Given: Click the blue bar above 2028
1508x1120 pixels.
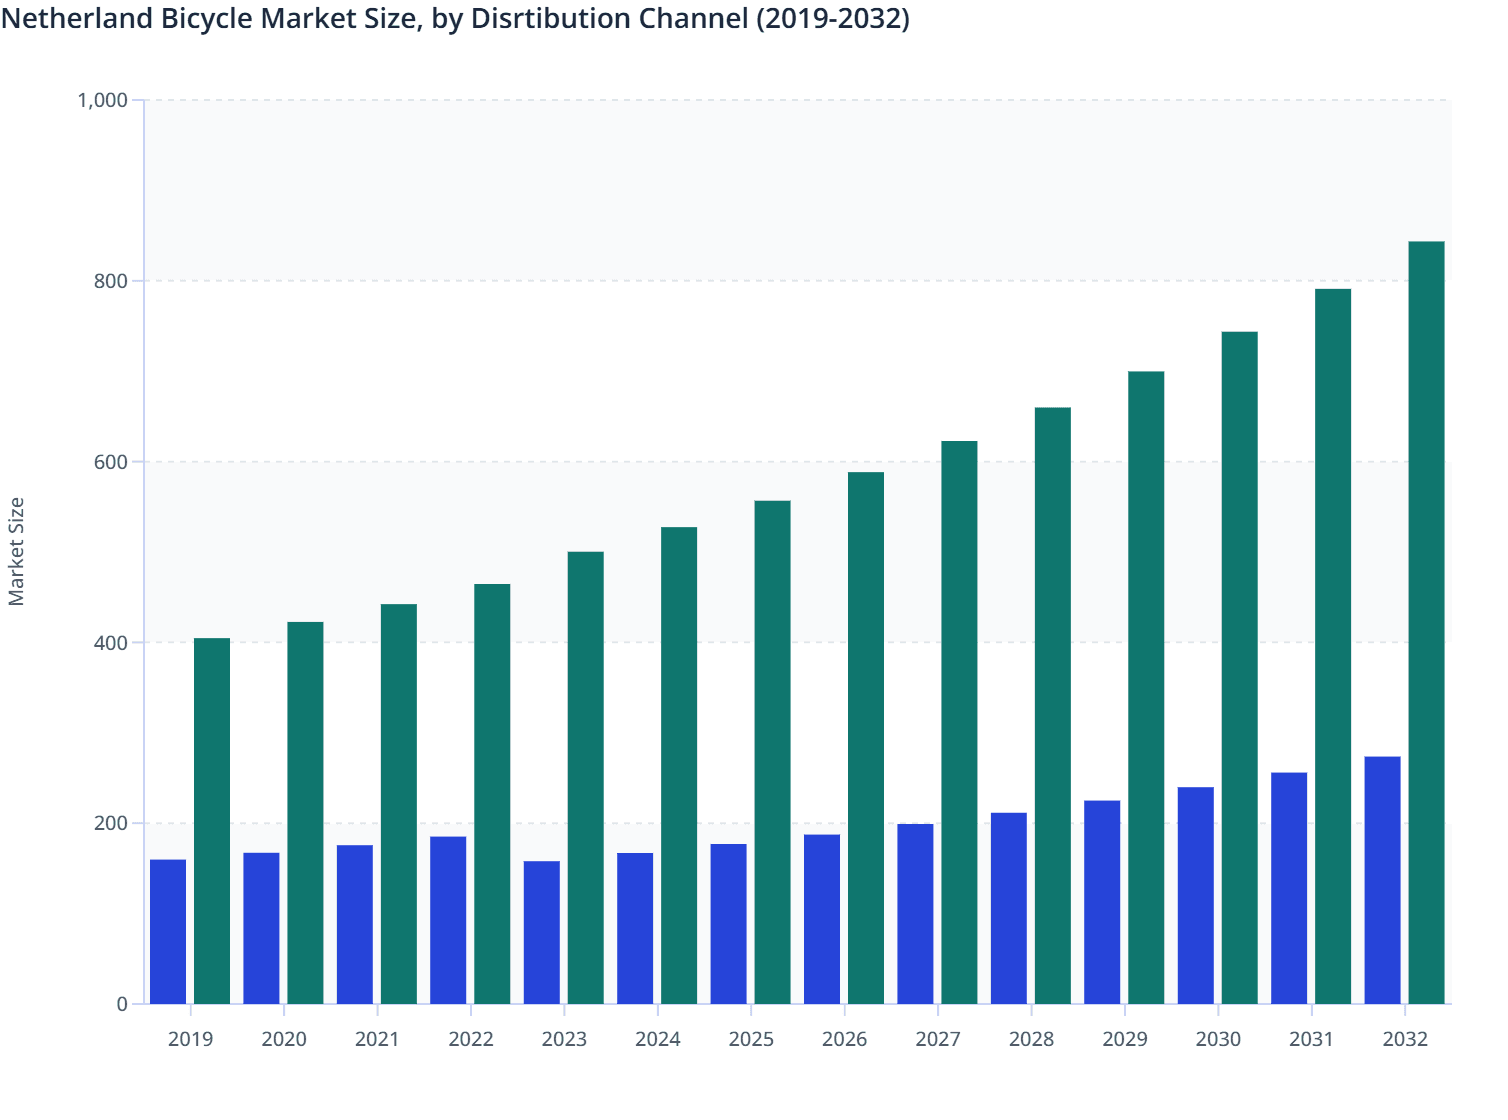Looking at the screenshot, I should 1007,910.
